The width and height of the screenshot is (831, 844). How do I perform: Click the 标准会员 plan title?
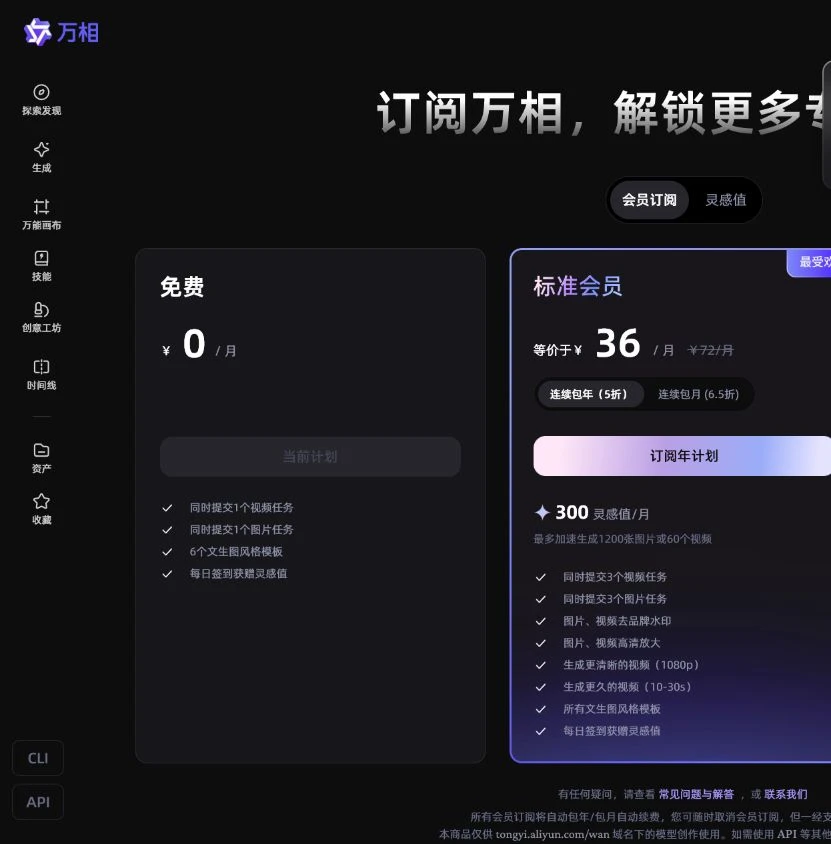point(578,286)
